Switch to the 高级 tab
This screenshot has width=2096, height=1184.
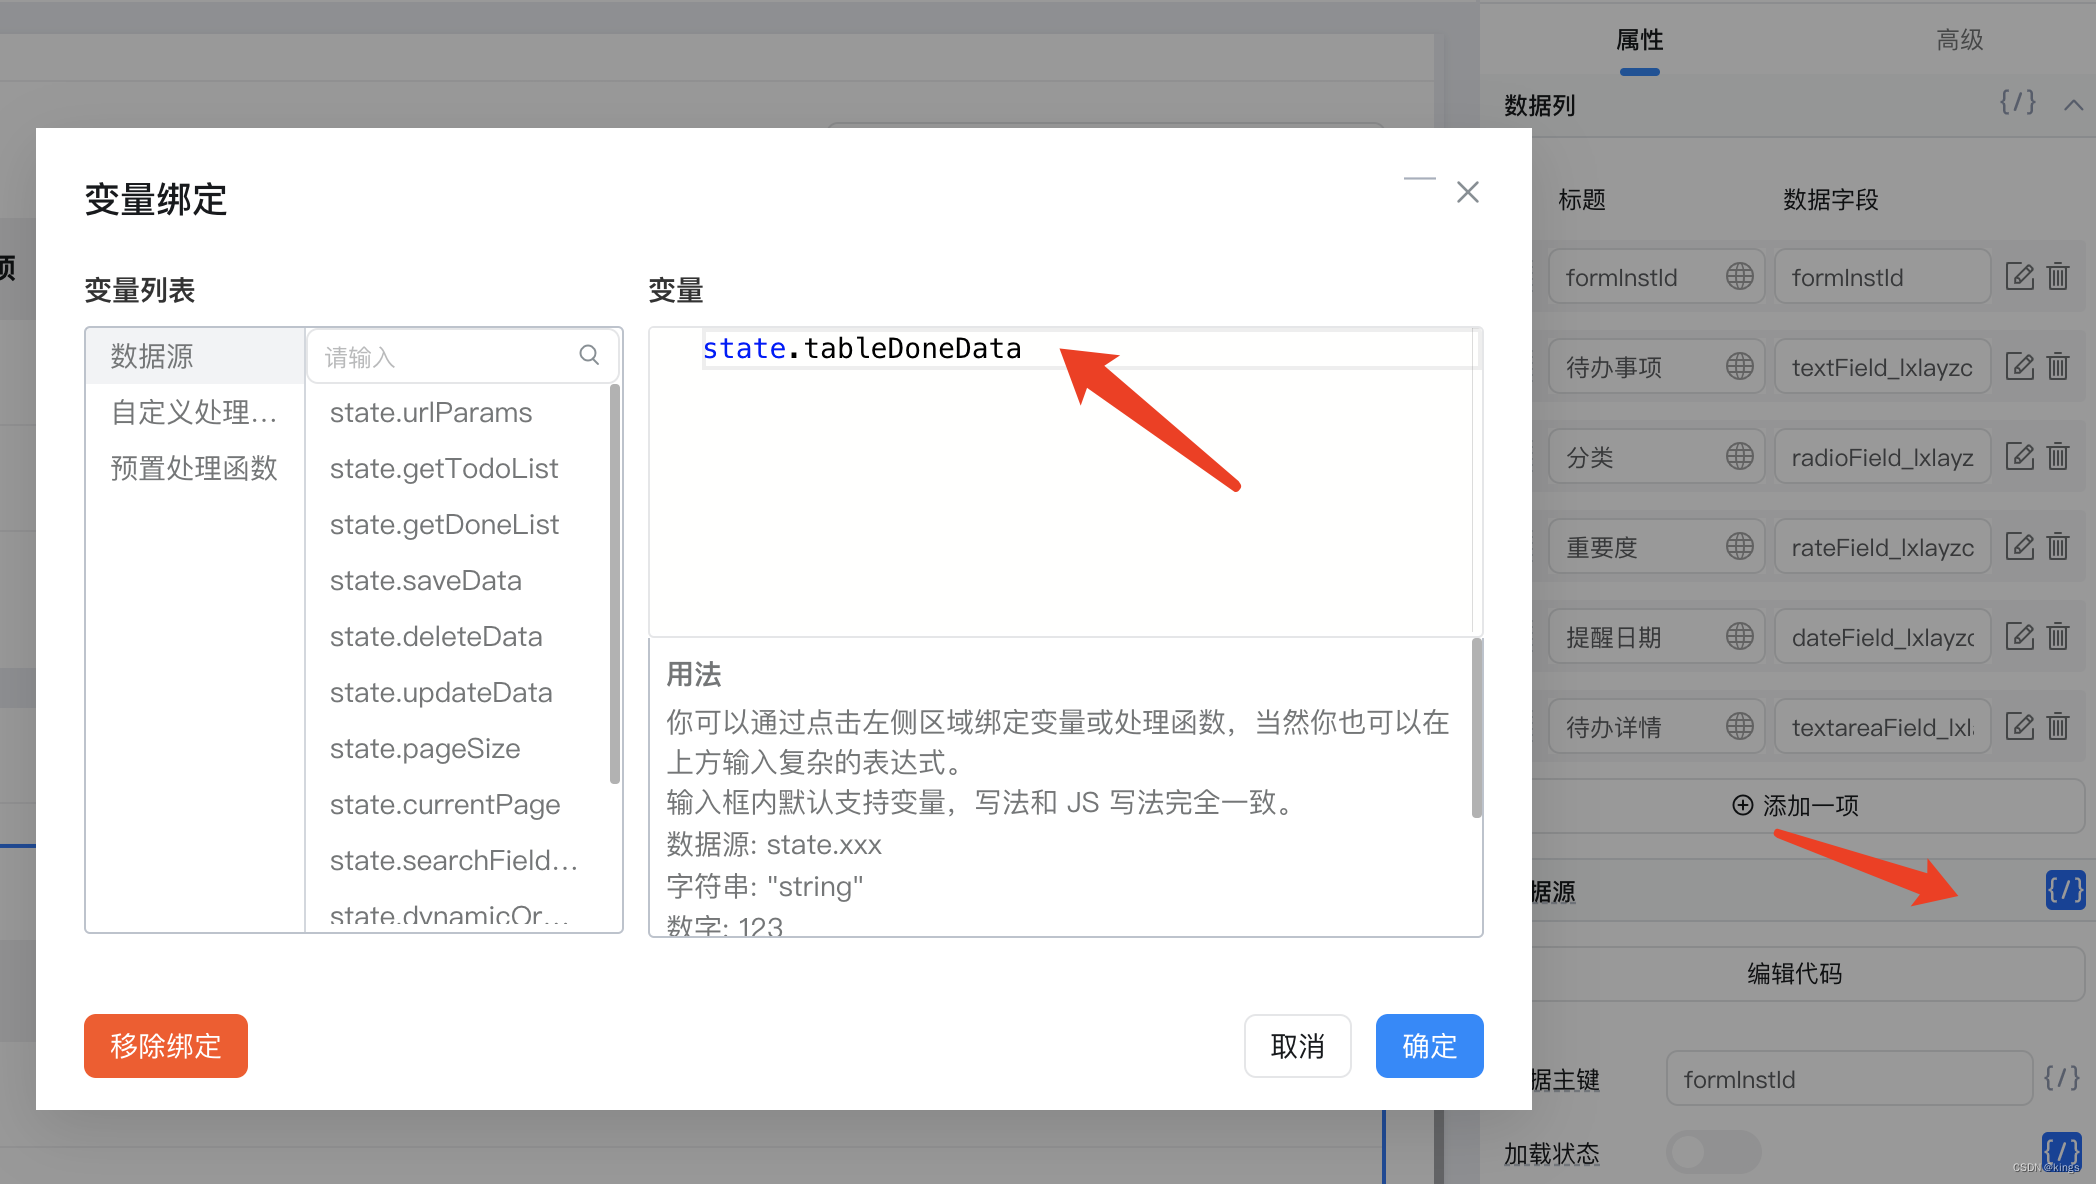click(x=1959, y=40)
